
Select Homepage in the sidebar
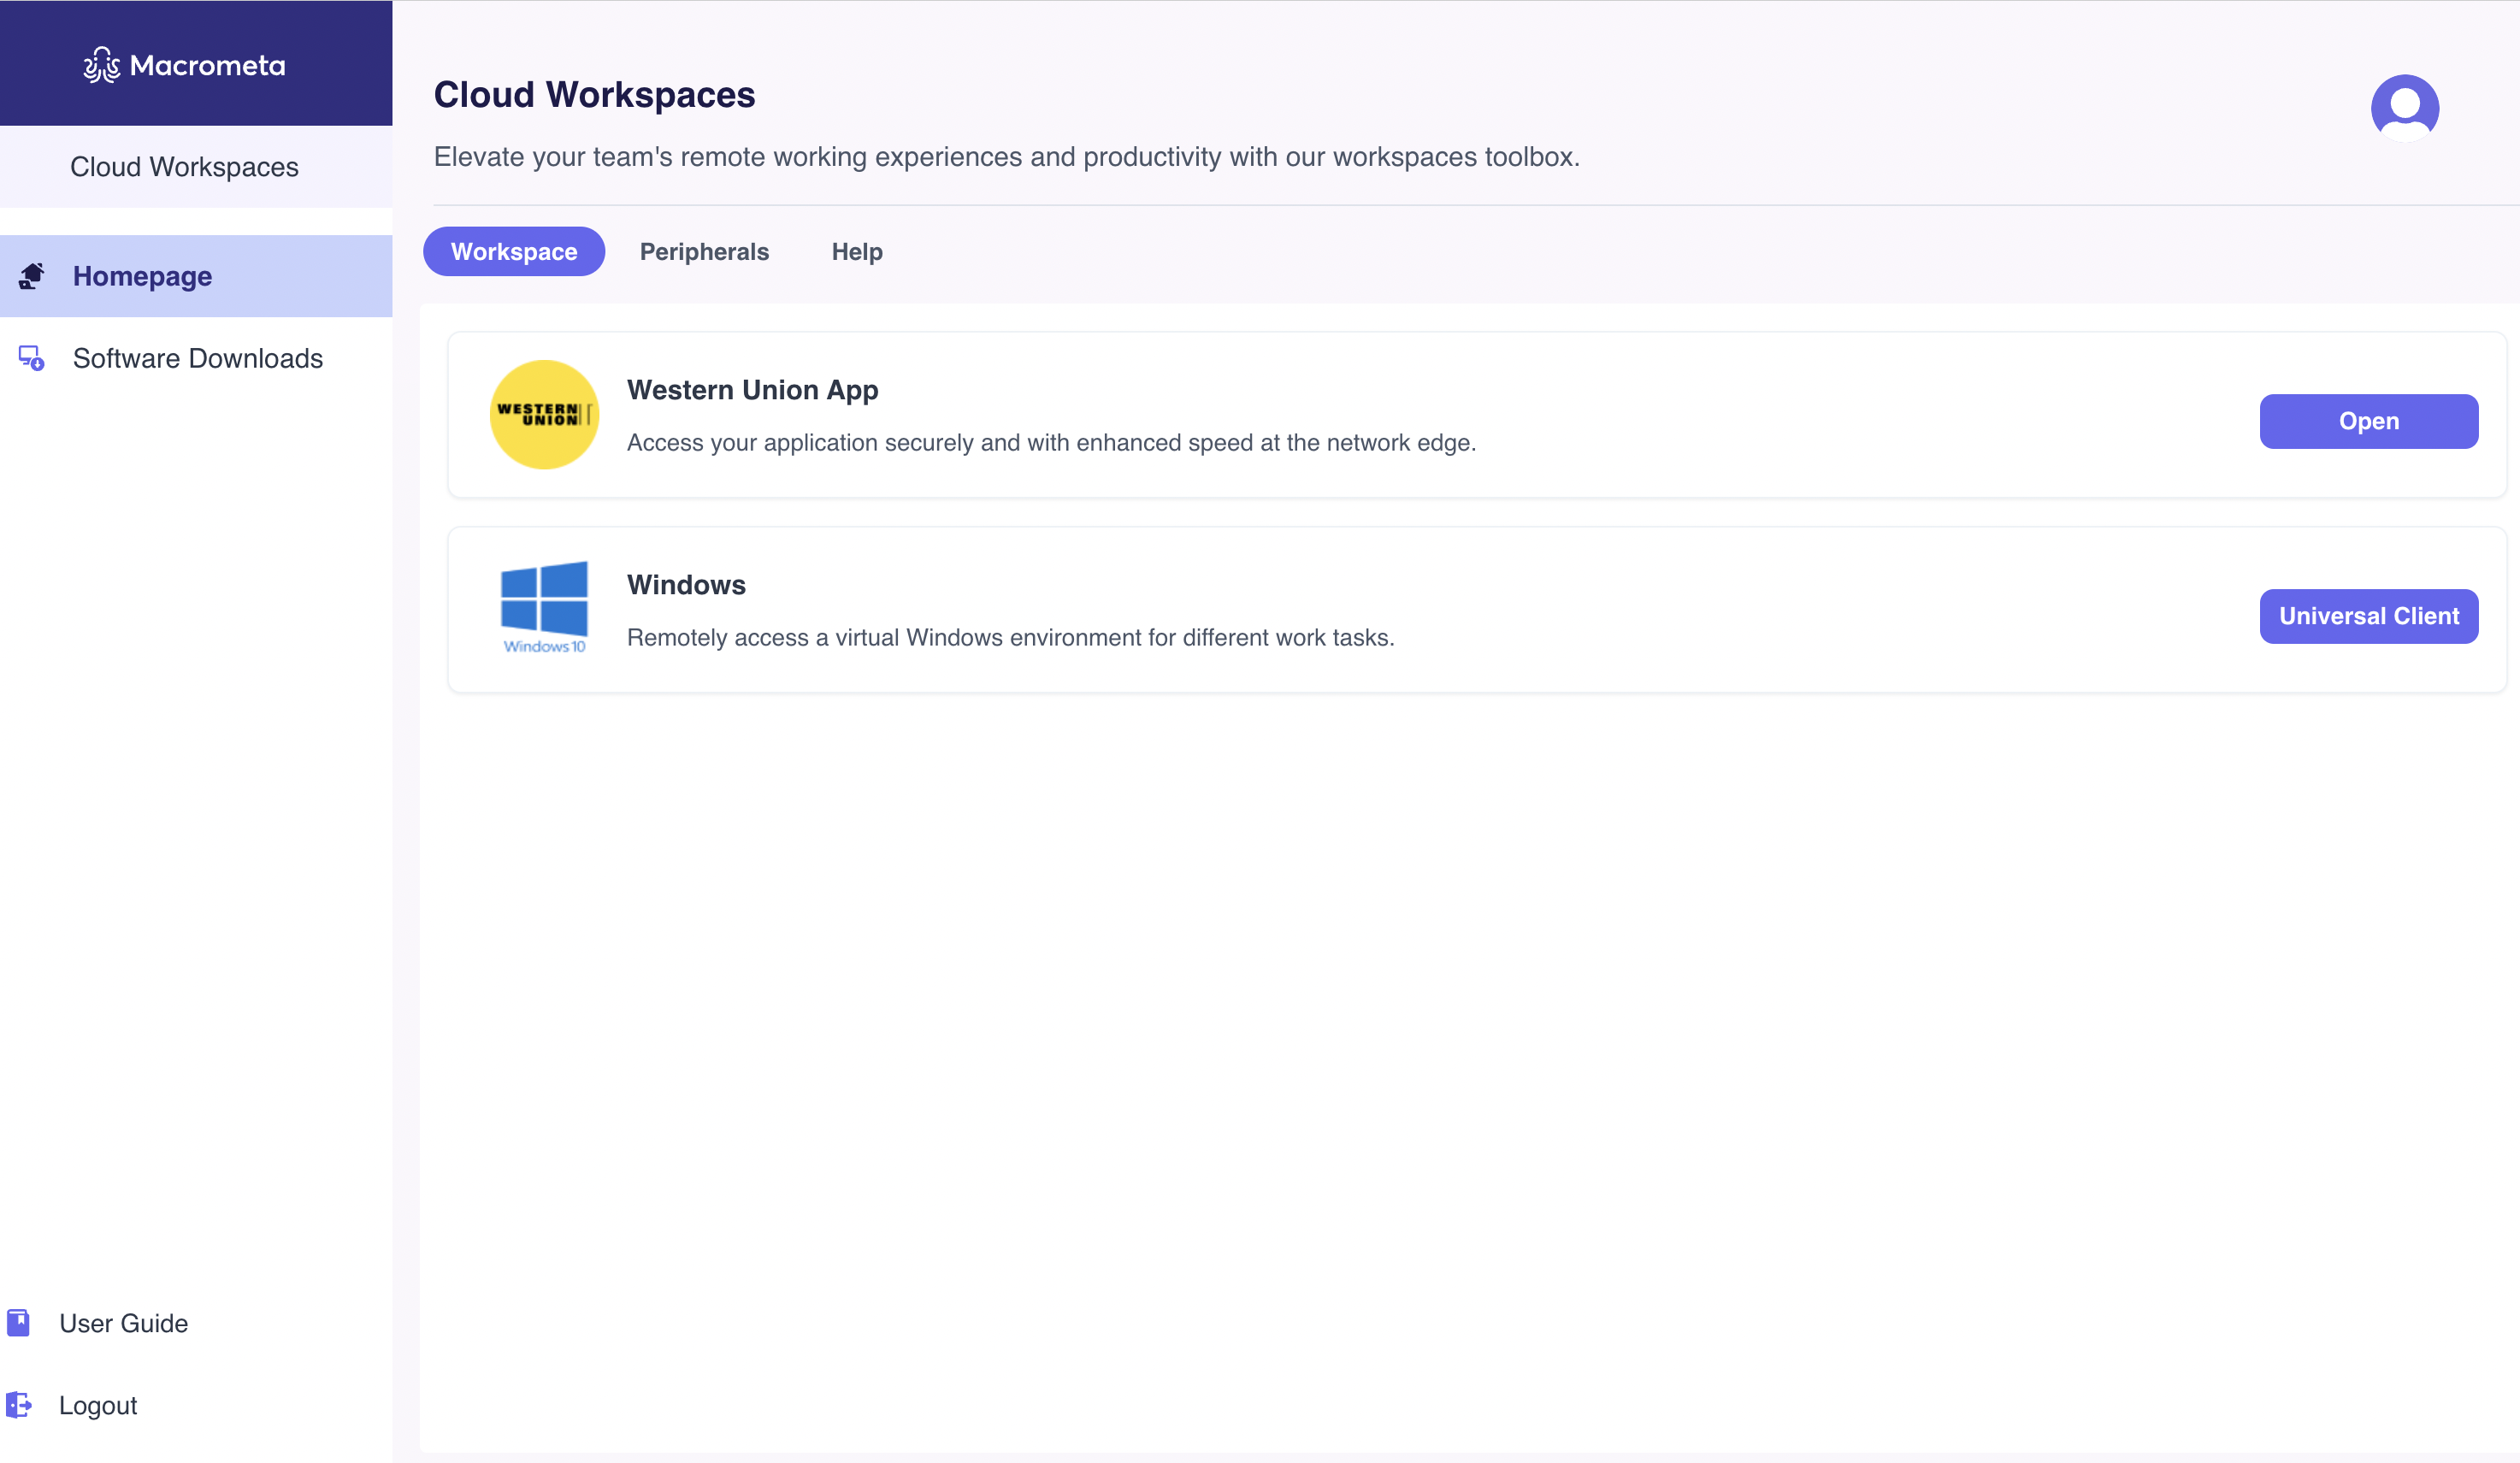196,276
